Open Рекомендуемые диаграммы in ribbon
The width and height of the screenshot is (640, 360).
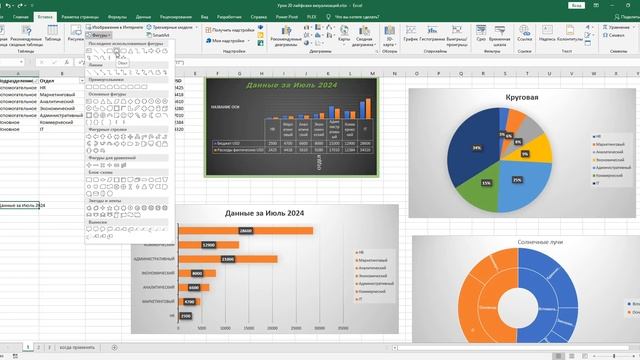[286, 36]
